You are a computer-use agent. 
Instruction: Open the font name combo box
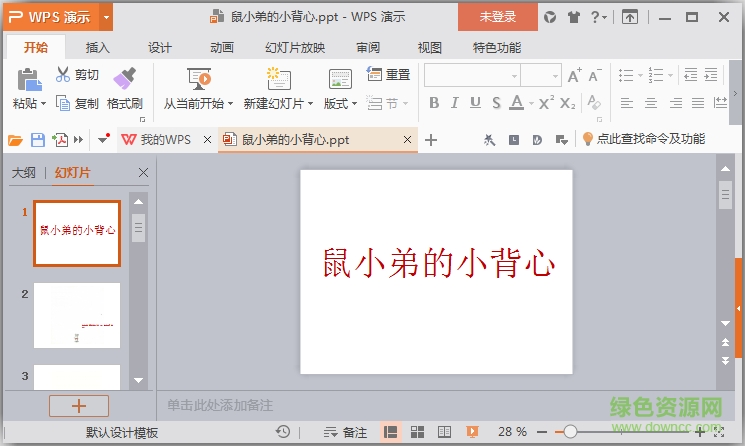point(472,76)
